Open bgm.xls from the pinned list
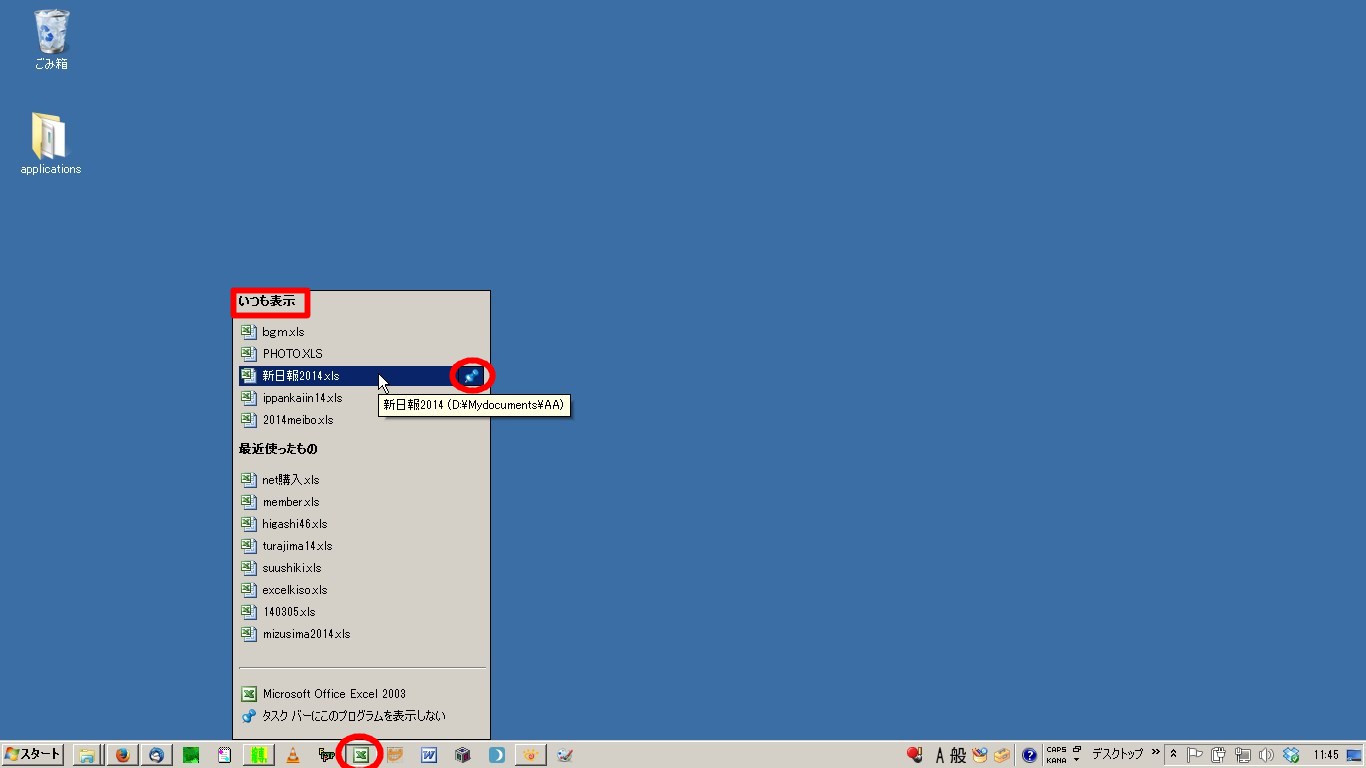Image resolution: width=1366 pixels, height=768 pixels. coord(361,332)
